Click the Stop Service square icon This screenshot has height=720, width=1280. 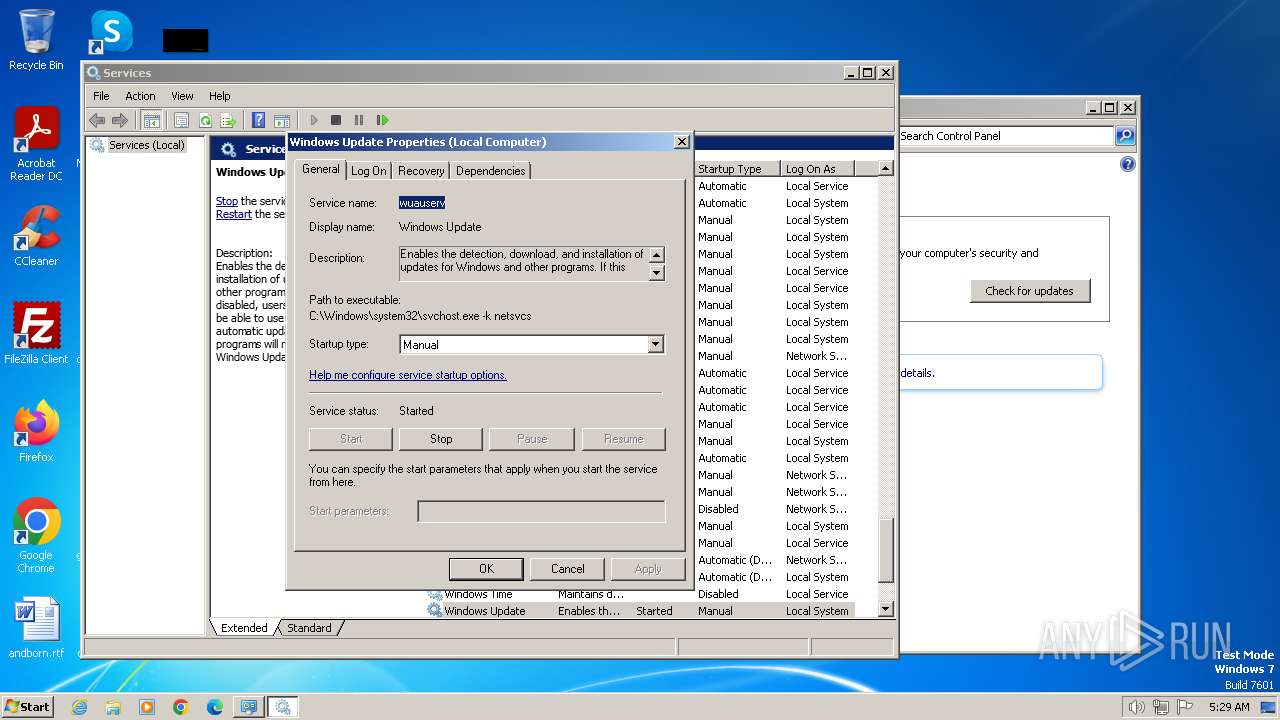click(x=336, y=120)
